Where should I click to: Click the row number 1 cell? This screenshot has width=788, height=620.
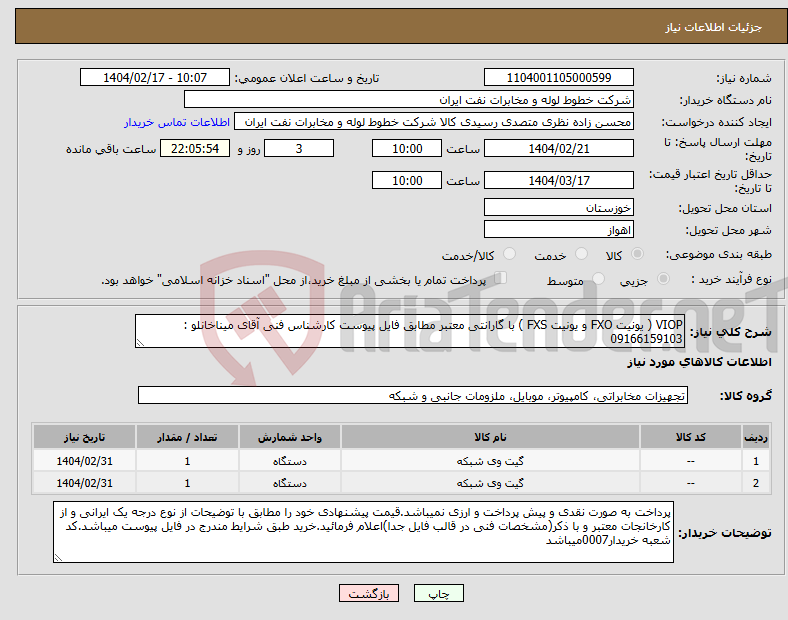[x=755, y=461]
